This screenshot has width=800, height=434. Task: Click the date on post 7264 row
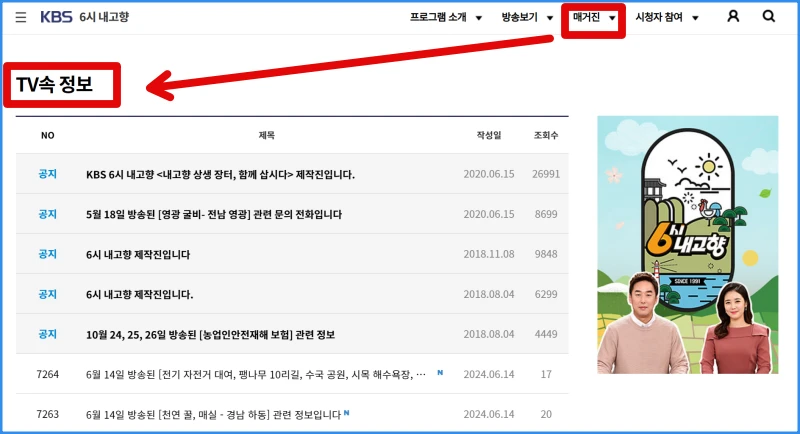point(489,374)
